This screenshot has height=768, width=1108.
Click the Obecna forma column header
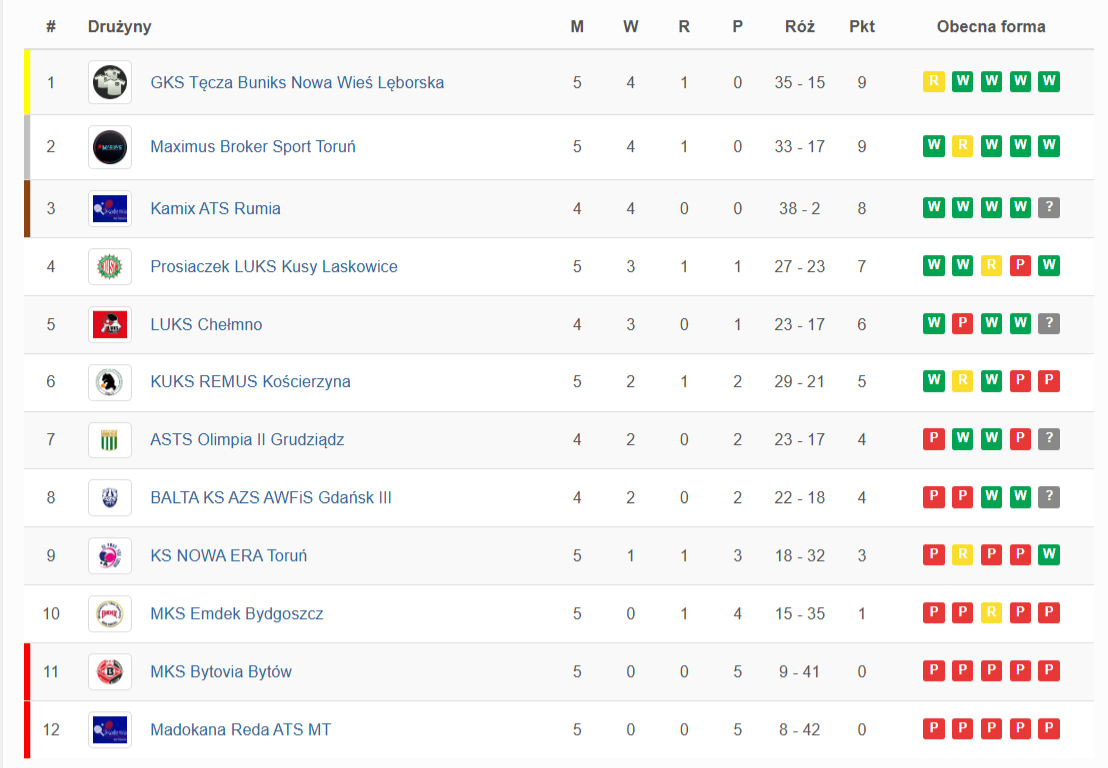(991, 27)
